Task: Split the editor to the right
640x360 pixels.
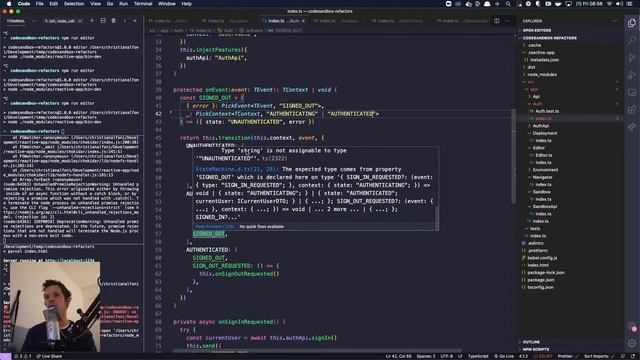Action: (497, 21)
